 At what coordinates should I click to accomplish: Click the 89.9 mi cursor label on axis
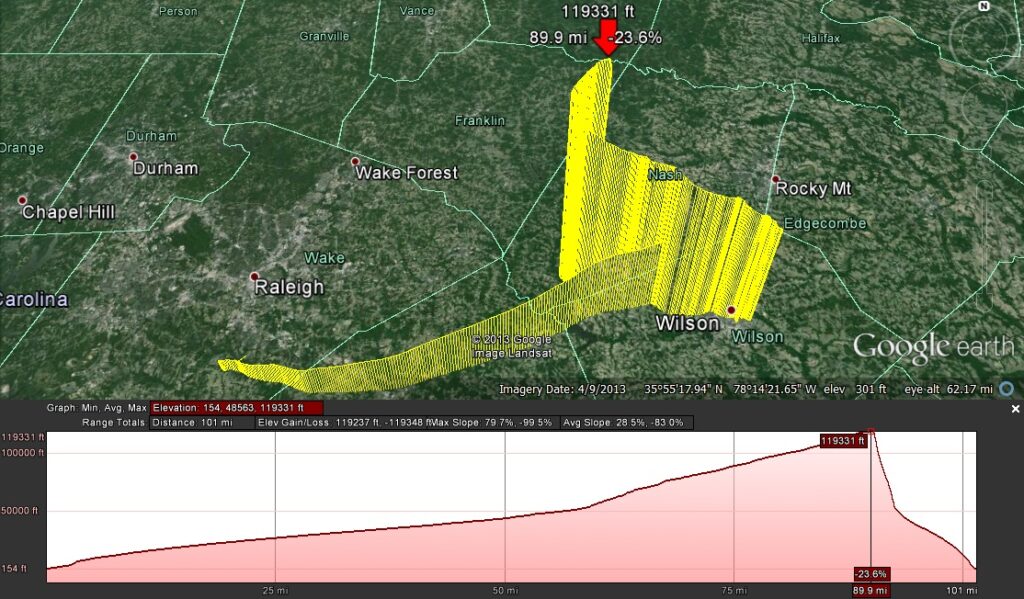point(871,591)
